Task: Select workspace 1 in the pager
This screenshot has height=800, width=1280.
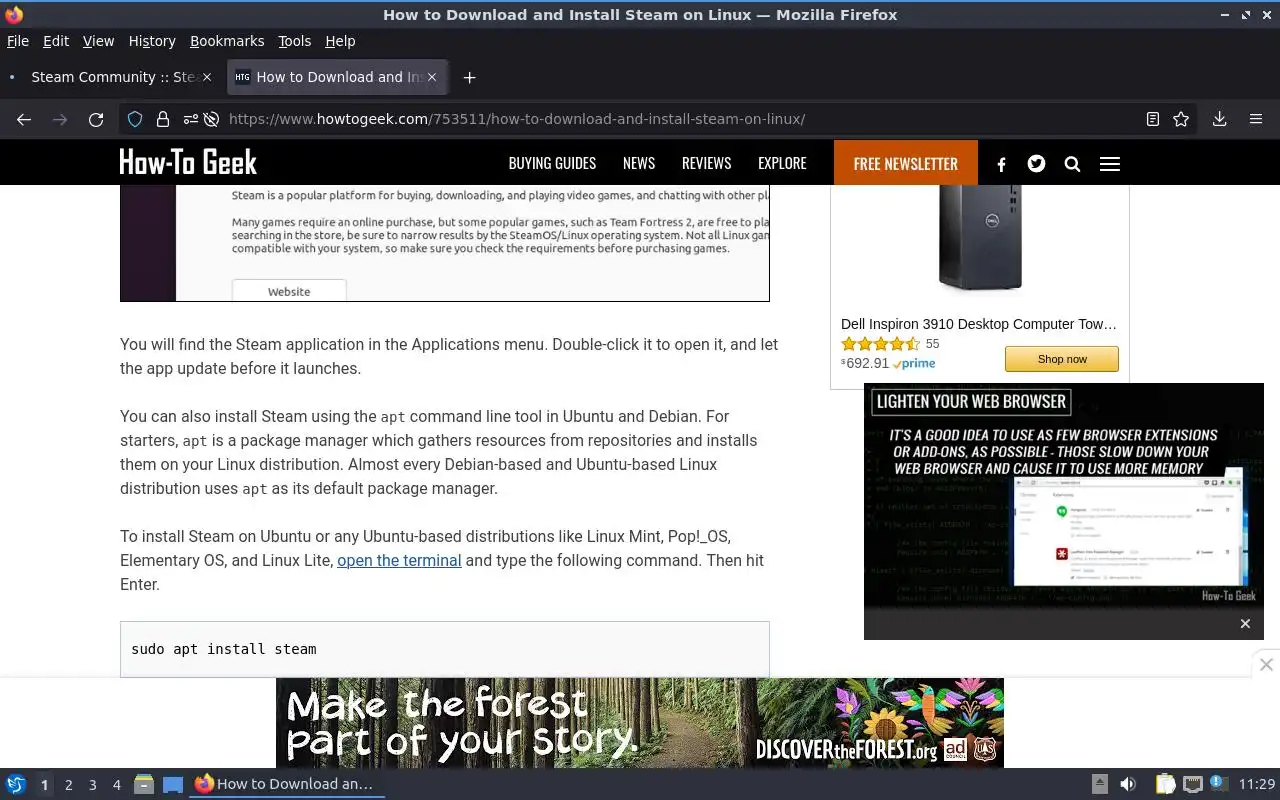Action: click(44, 785)
